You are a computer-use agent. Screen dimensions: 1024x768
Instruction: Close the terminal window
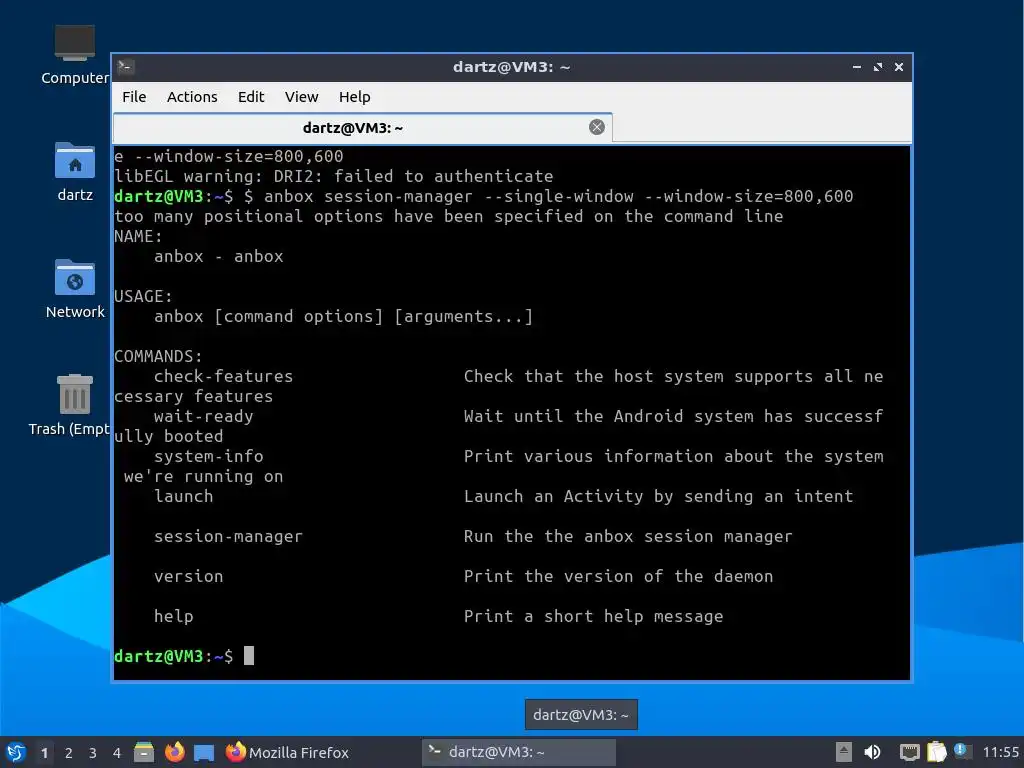pyautogui.click(x=899, y=67)
